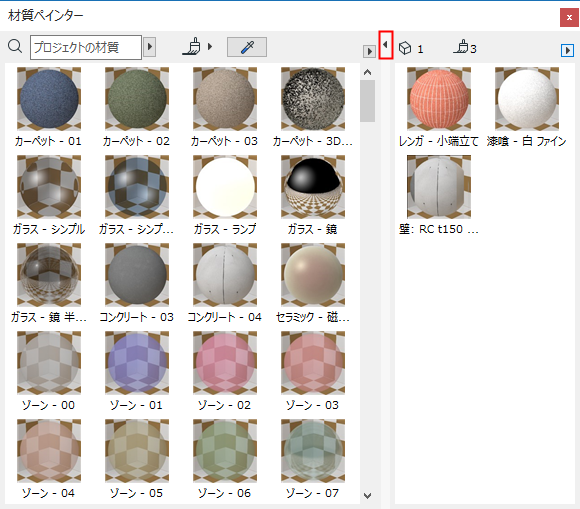Click the scrollbar down arrow
The height and width of the screenshot is (509, 580).
[x=367, y=496]
